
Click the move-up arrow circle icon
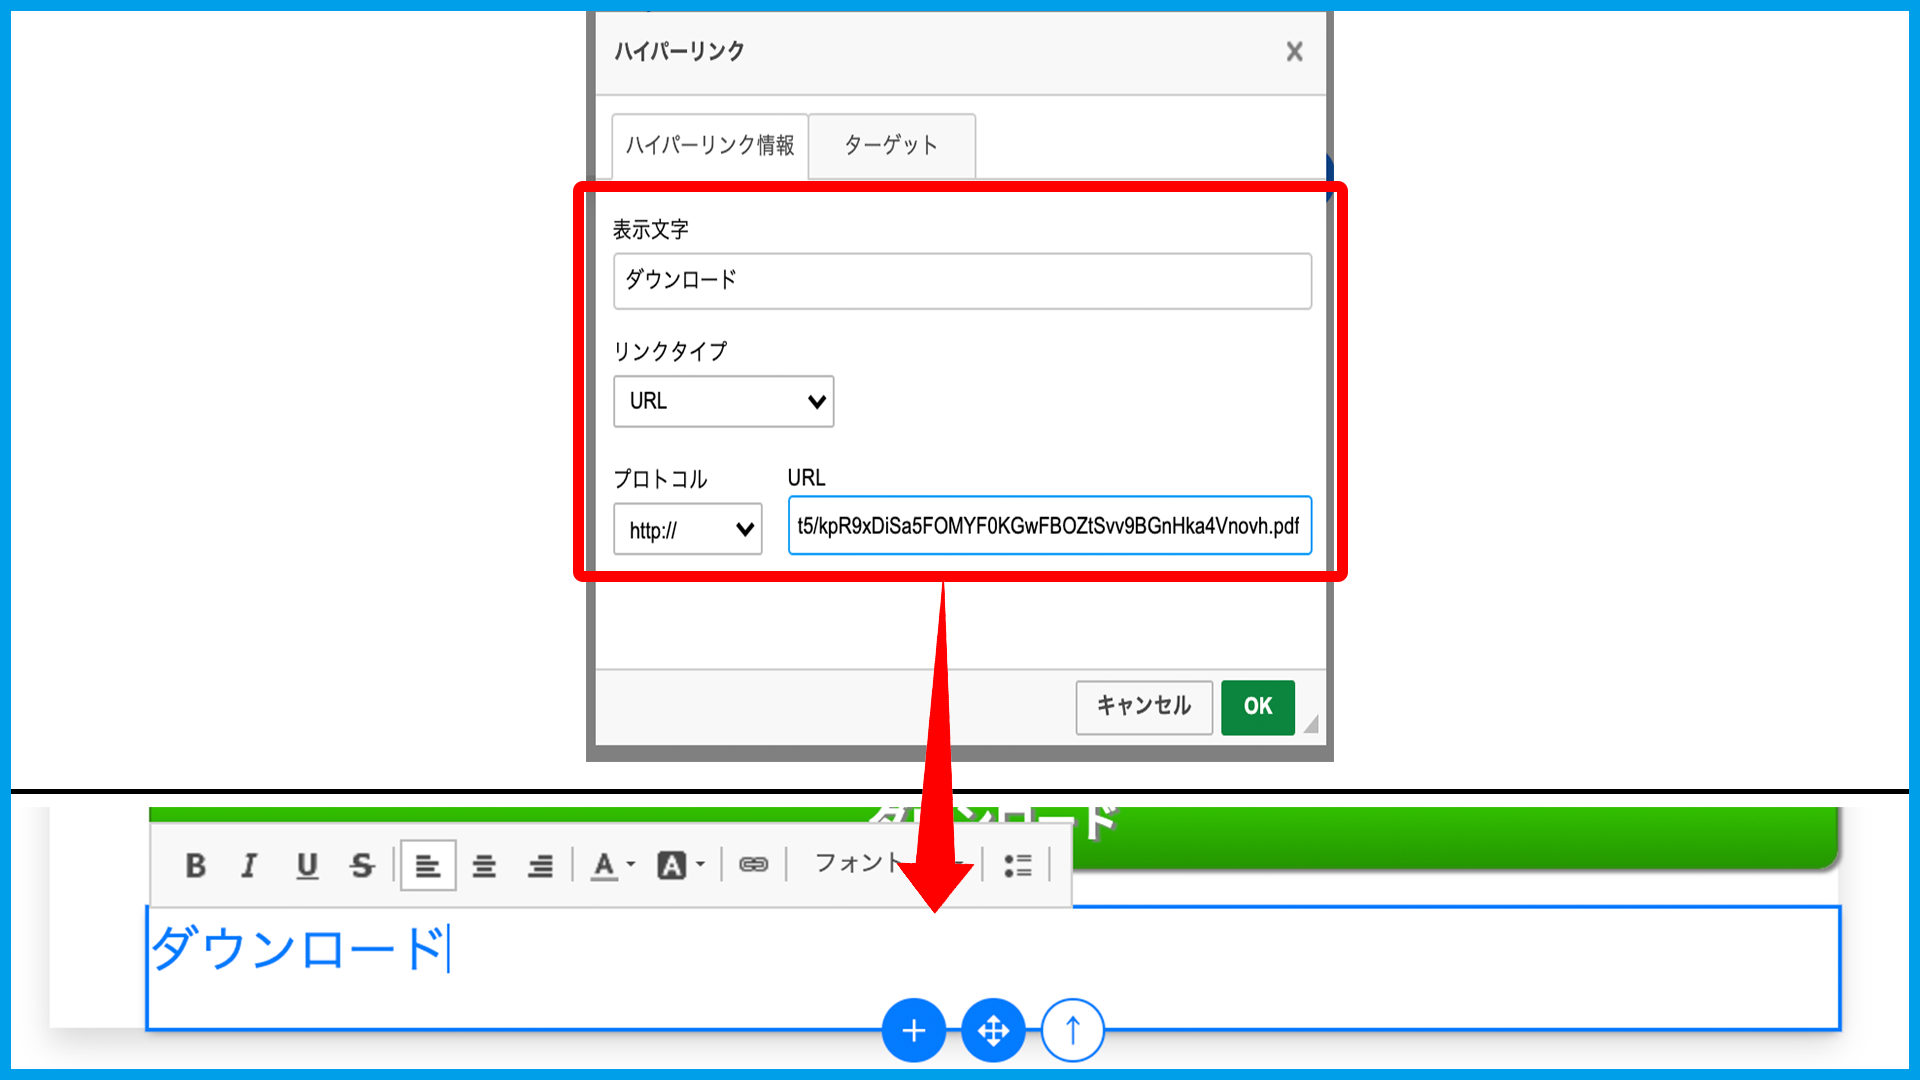[1072, 1030]
